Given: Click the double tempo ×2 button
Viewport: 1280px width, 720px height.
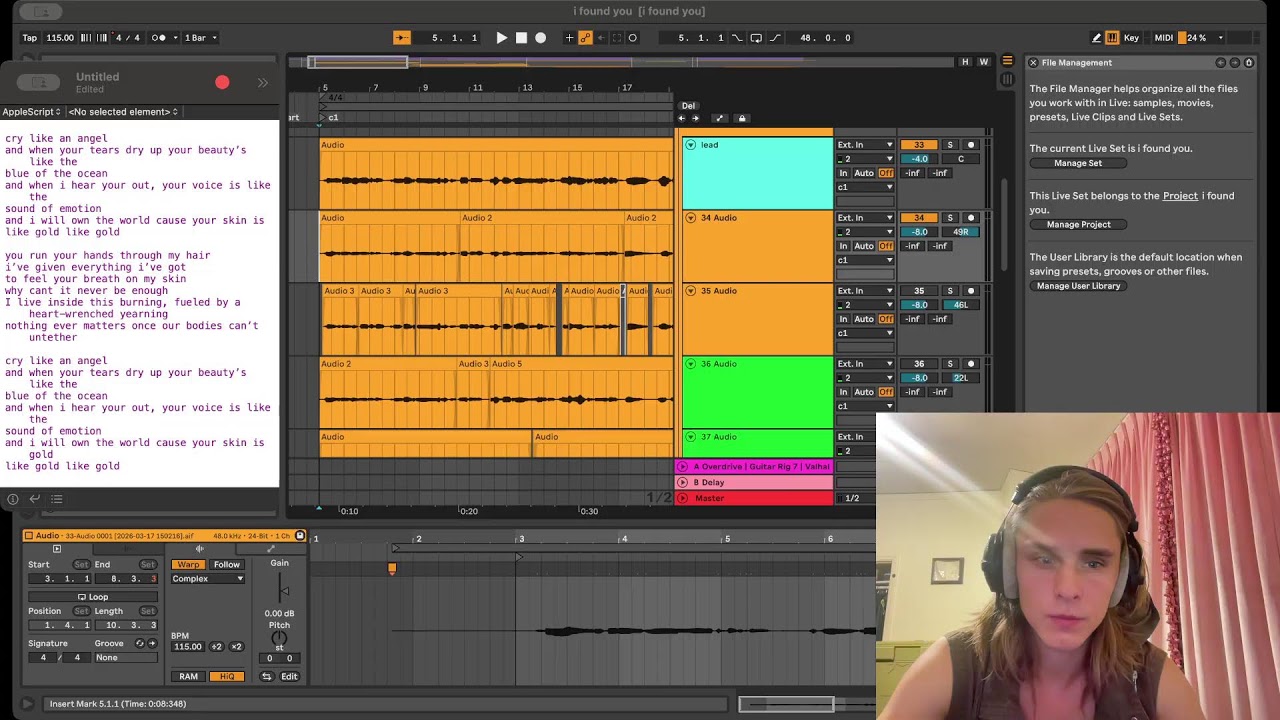Looking at the screenshot, I should (x=236, y=647).
